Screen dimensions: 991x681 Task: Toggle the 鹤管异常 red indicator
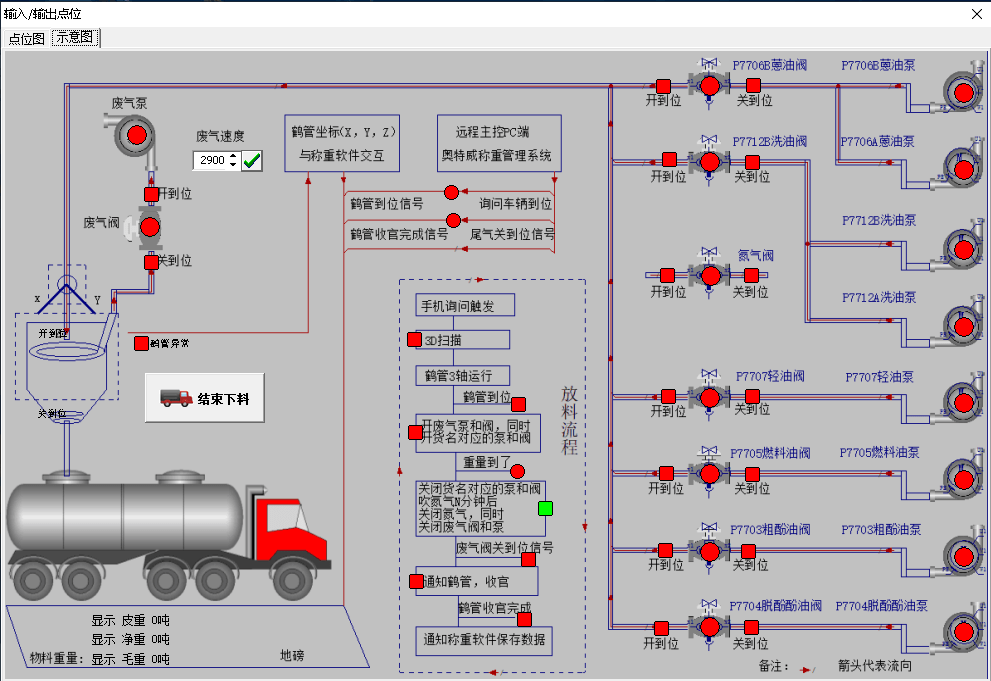coord(142,343)
